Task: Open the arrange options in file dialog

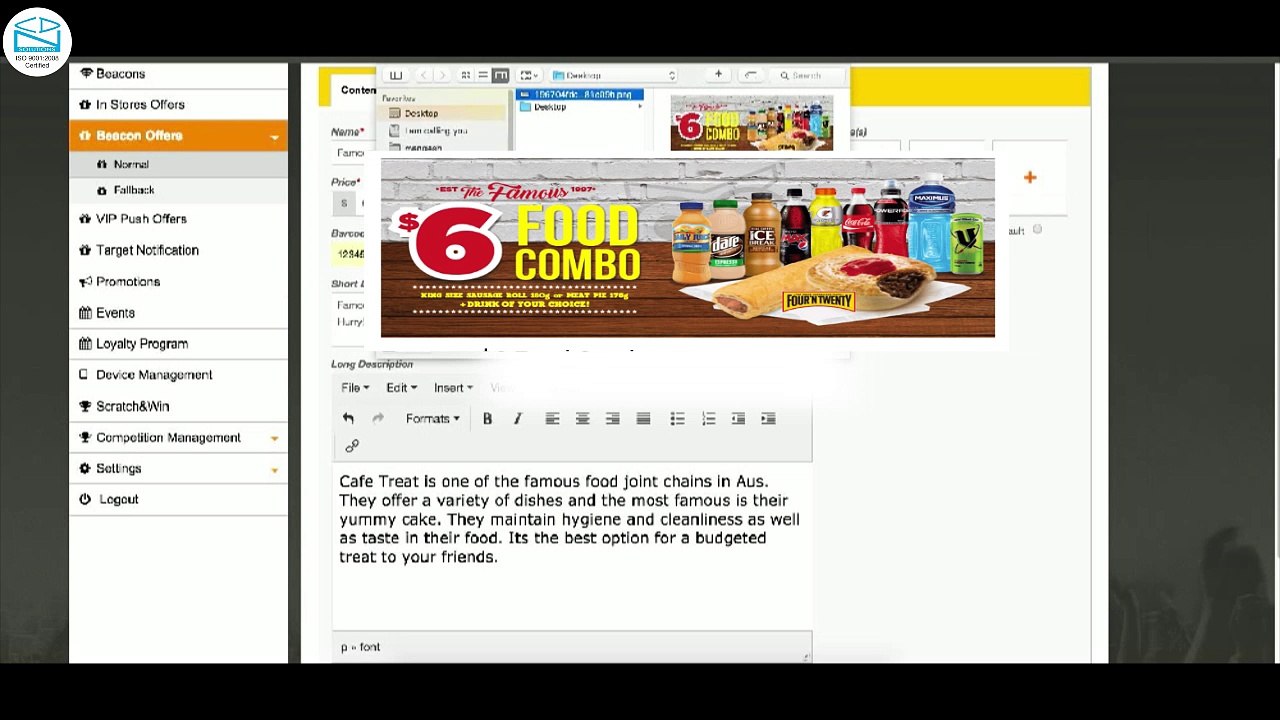Action: [529, 75]
